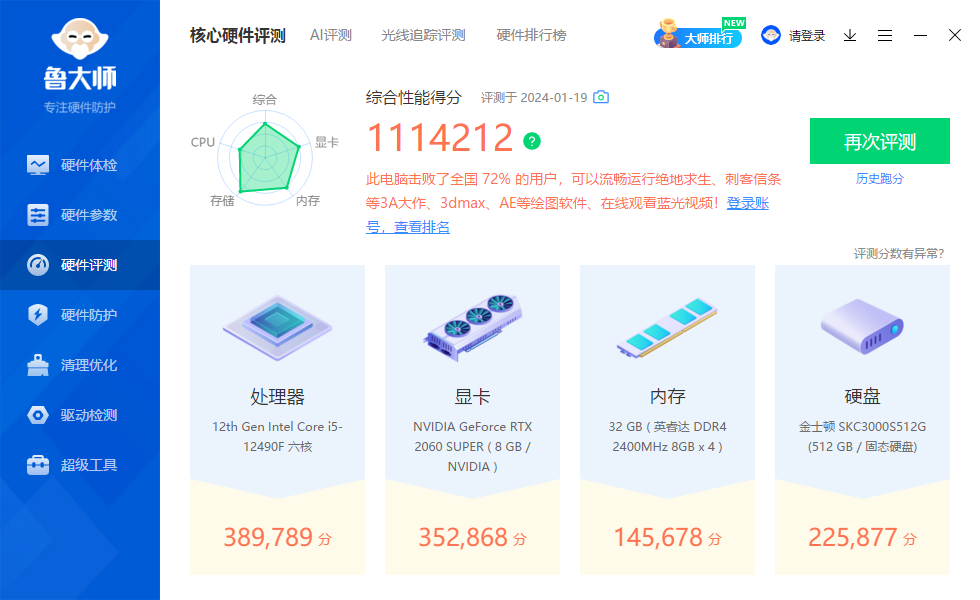Click the CPU label on radar chart
This screenshot has width=980, height=600.
click(202, 142)
